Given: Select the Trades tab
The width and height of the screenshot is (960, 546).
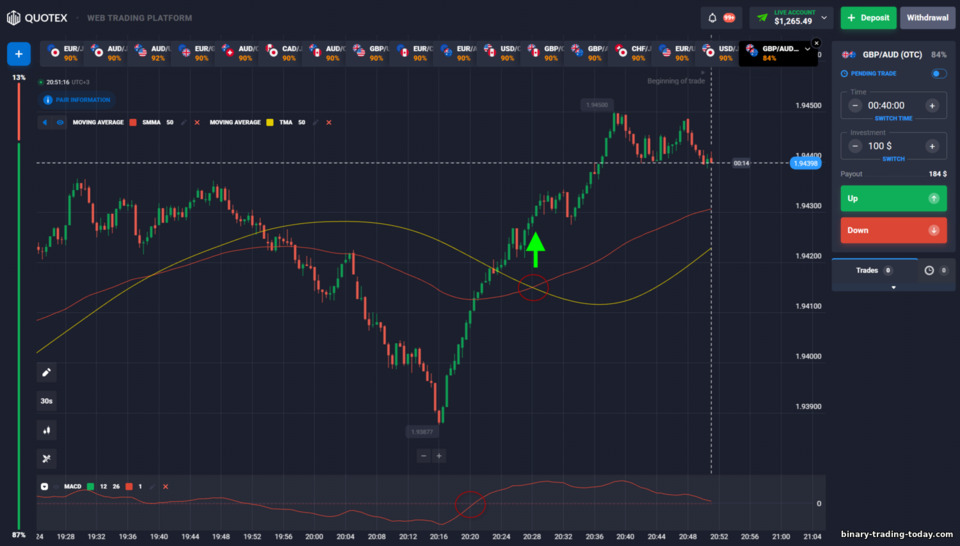Looking at the screenshot, I should pyautogui.click(x=874, y=271).
